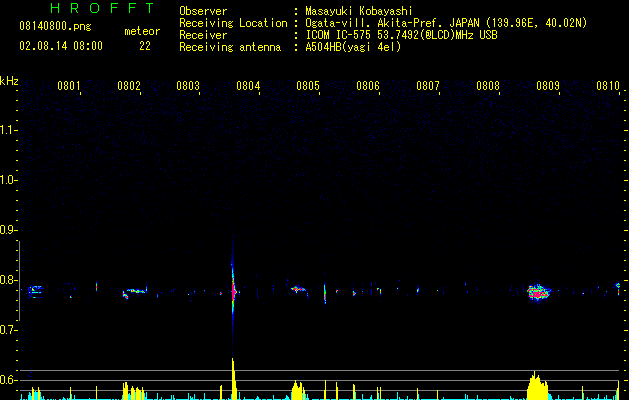Click the Receiving Location label
The width and height of the screenshot is (629, 400).
(233, 23)
